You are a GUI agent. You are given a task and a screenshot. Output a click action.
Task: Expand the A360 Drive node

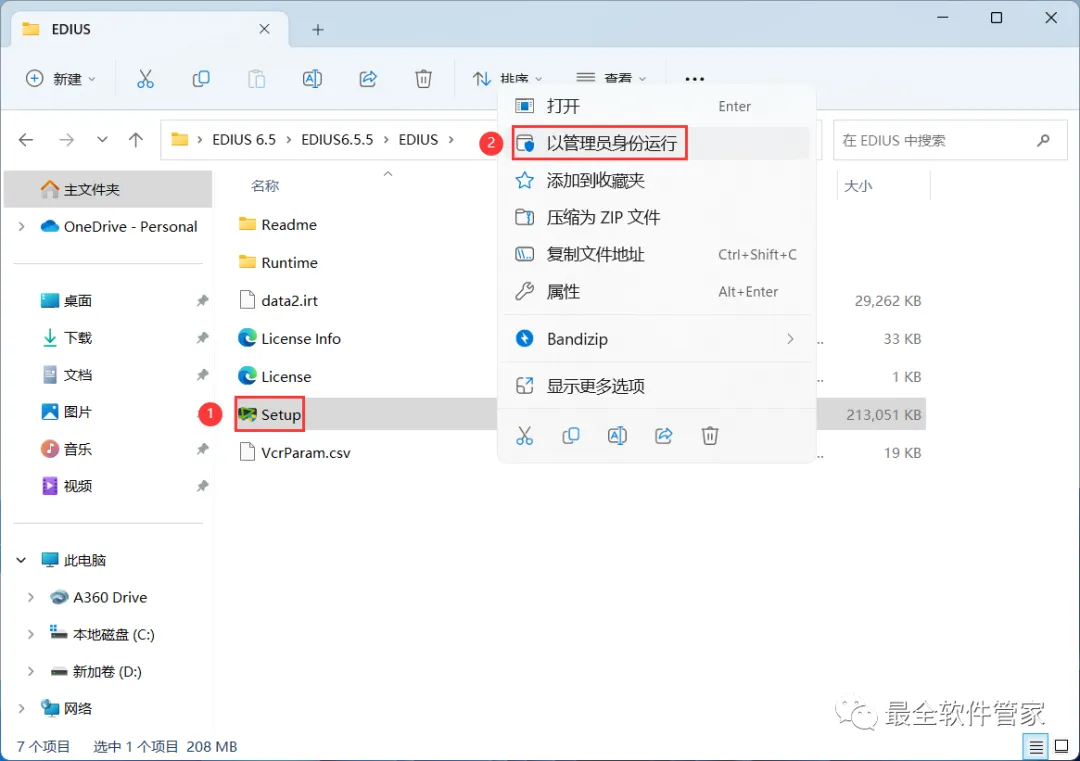tap(30, 597)
